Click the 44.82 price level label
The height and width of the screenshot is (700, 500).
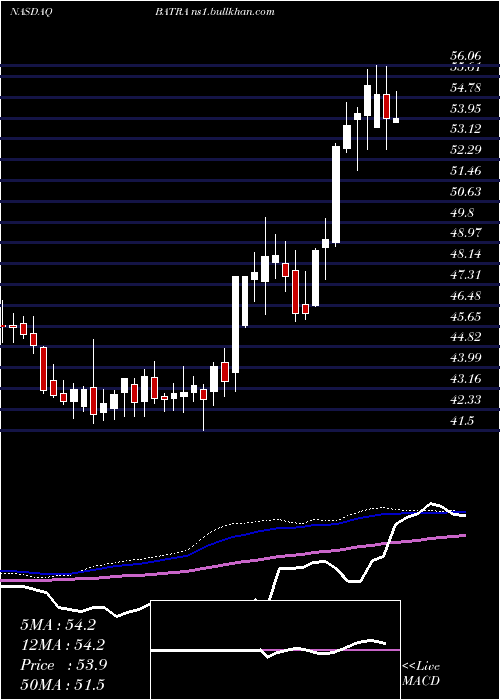pyautogui.click(x=466, y=337)
